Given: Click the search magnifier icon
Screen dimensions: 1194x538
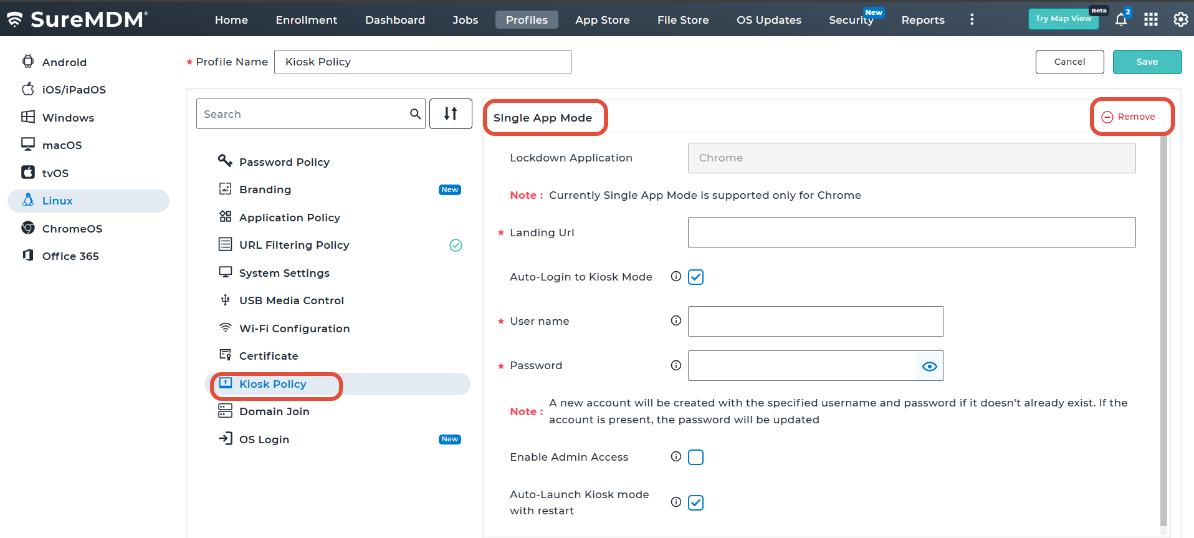Looking at the screenshot, I should [x=415, y=114].
